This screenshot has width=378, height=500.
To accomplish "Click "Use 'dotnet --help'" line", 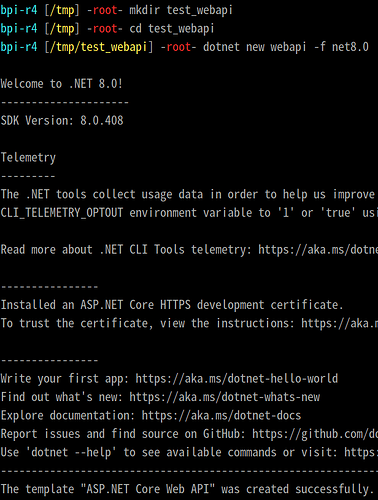I will tap(189, 452).
